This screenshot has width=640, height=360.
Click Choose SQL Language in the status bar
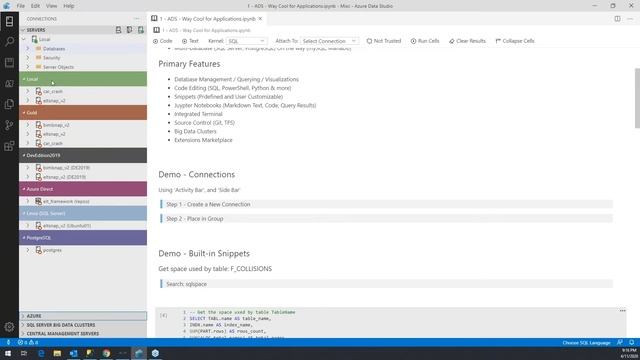(586, 342)
